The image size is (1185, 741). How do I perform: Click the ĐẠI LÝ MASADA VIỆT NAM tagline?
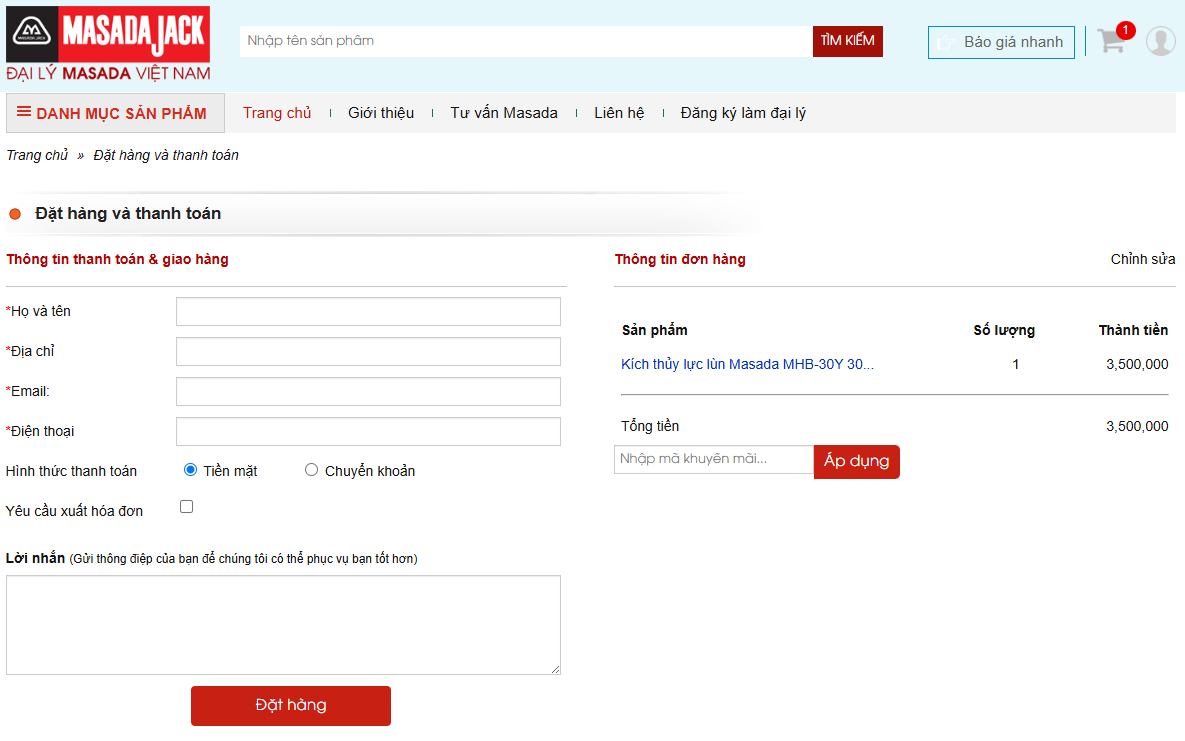108,73
